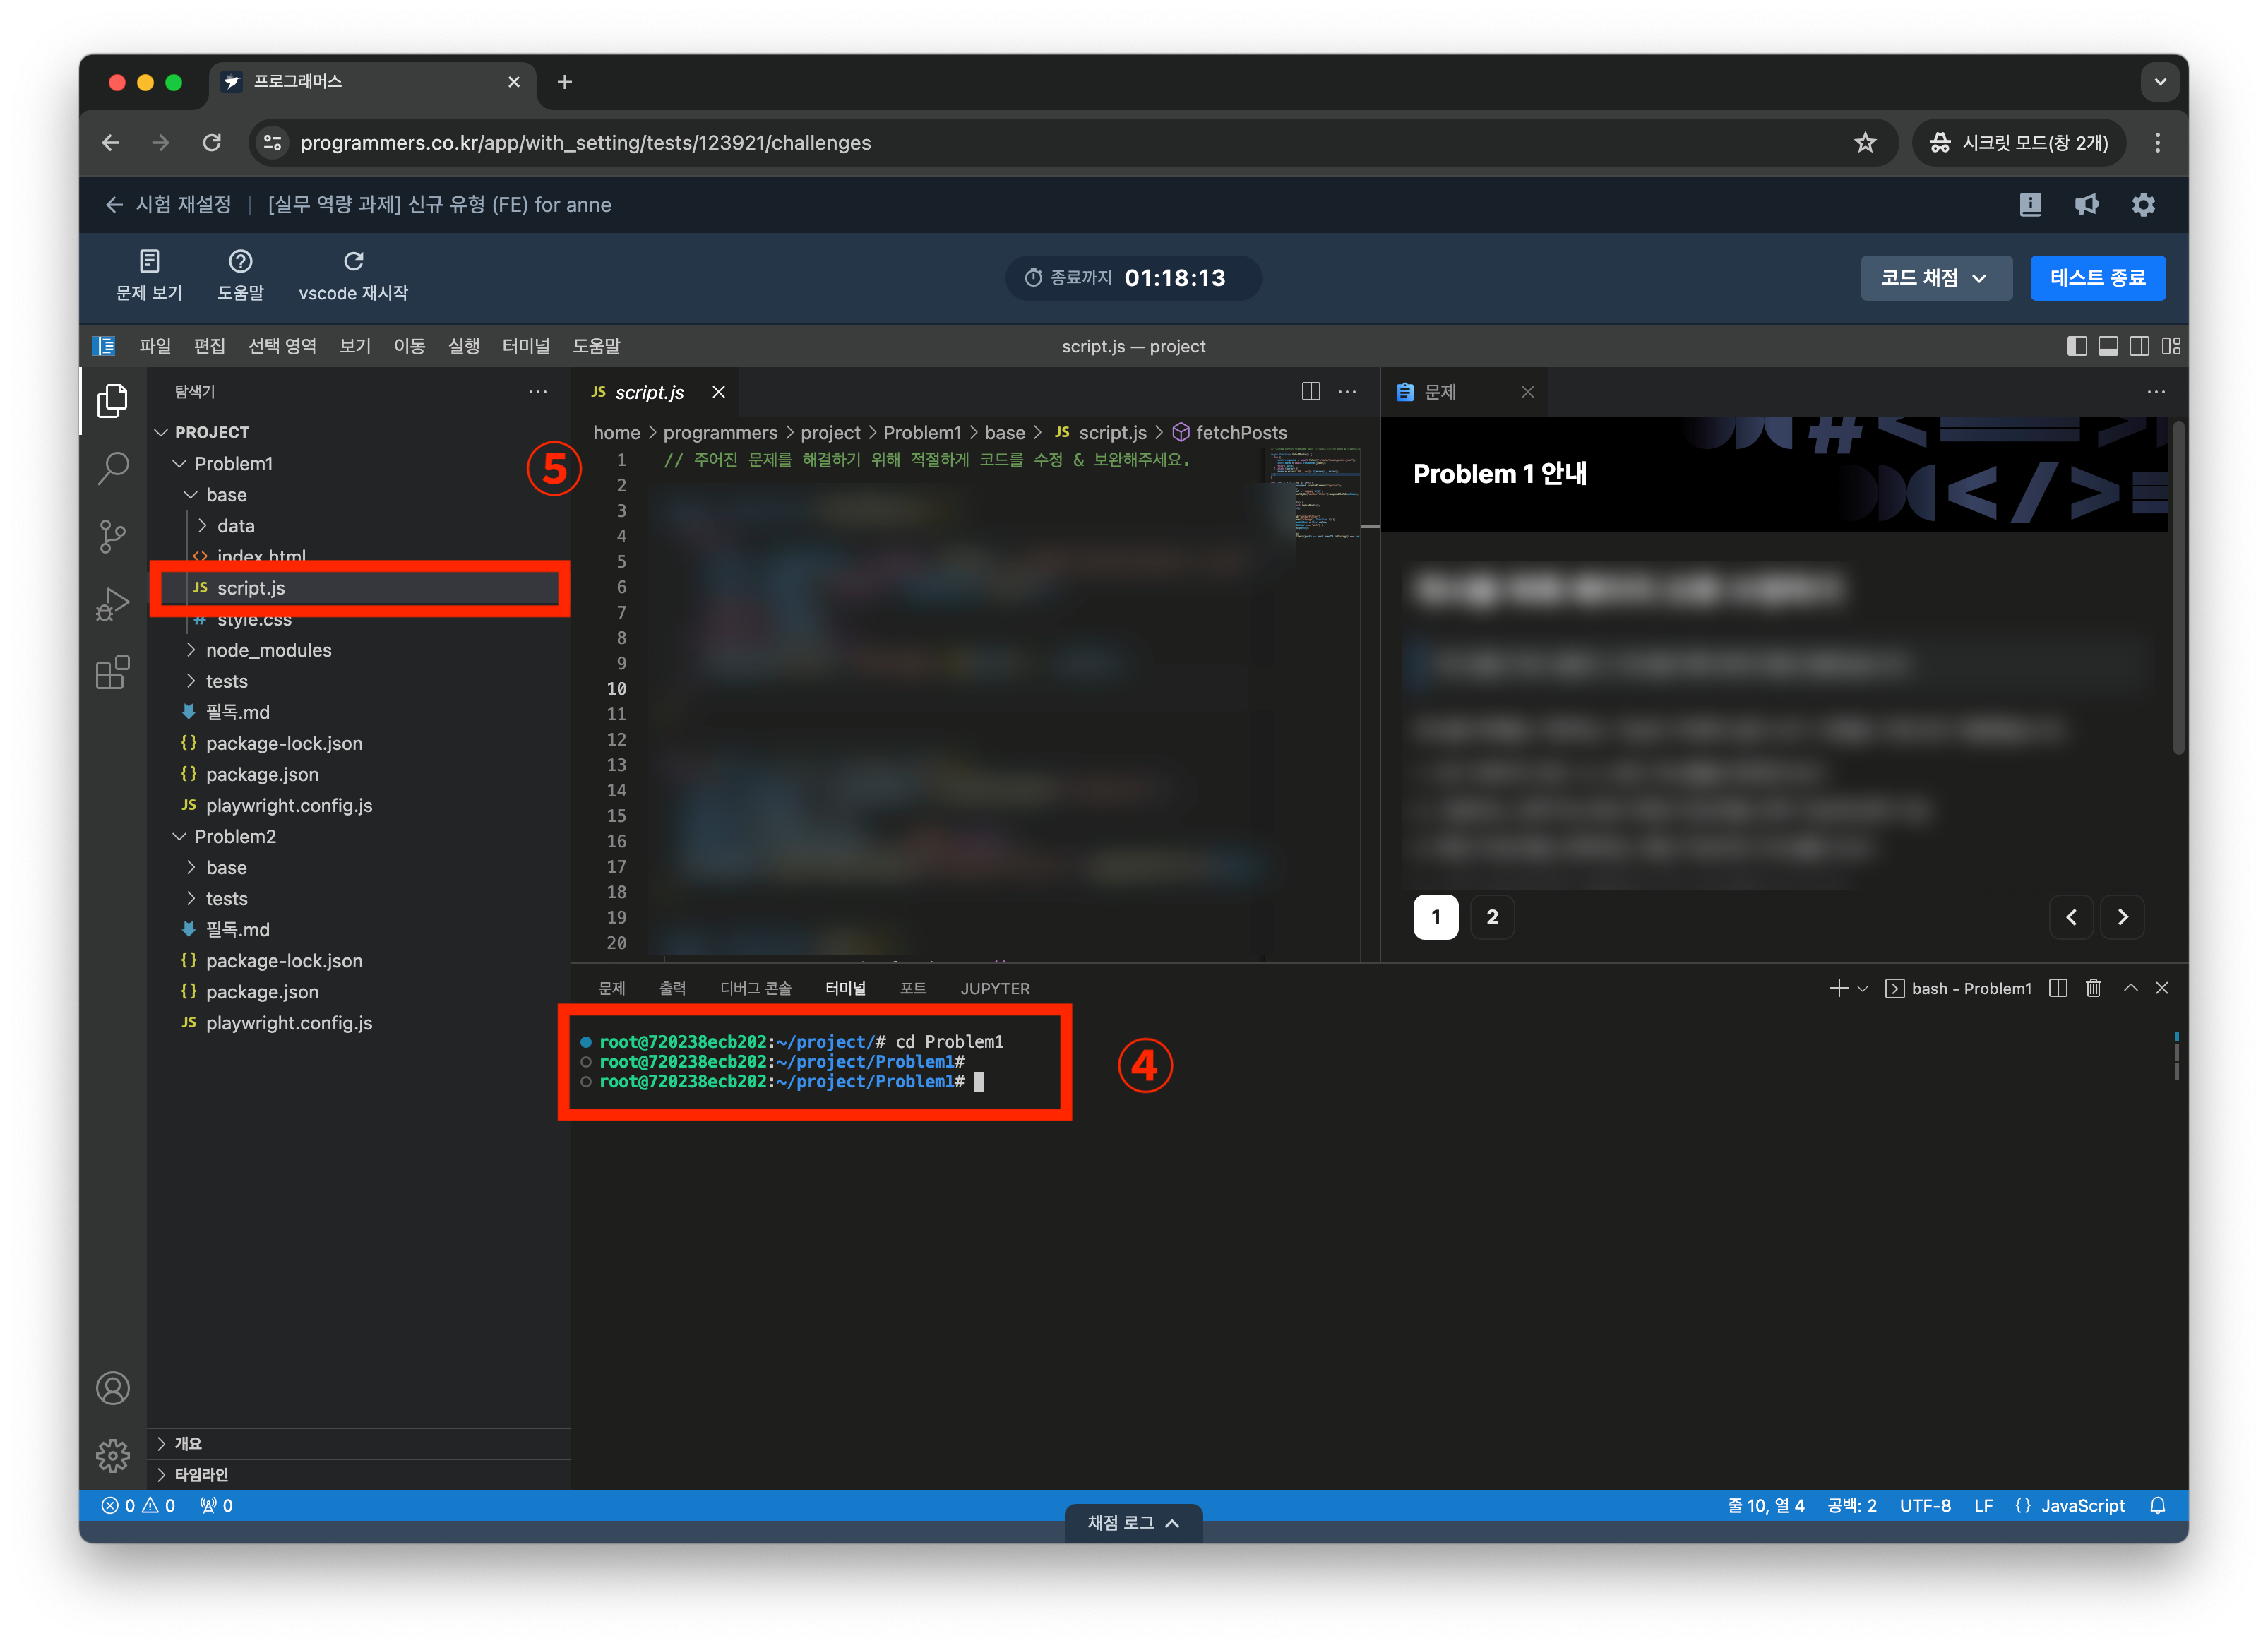This screenshot has width=2268, height=1648.
Task: Open Source Control view icon
Action: pyautogui.click(x=112, y=537)
